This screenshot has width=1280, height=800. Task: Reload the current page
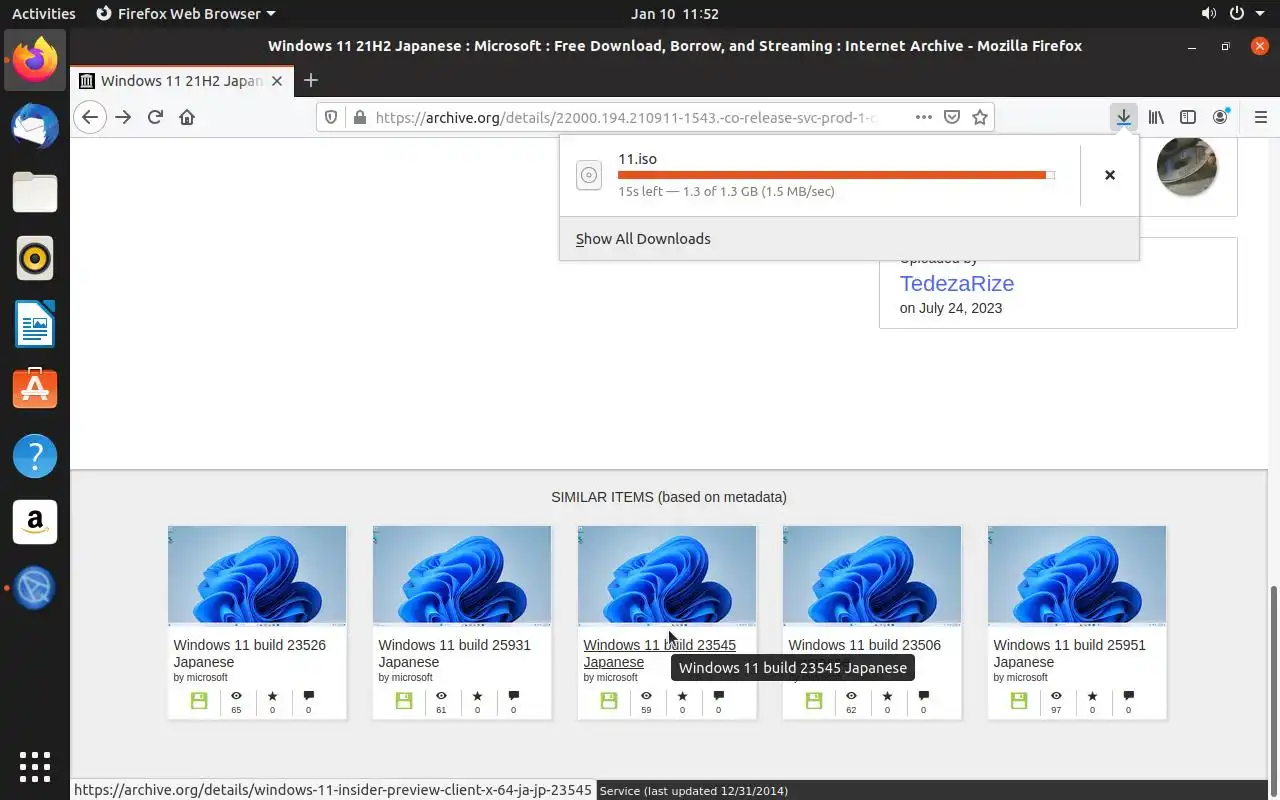[155, 117]
